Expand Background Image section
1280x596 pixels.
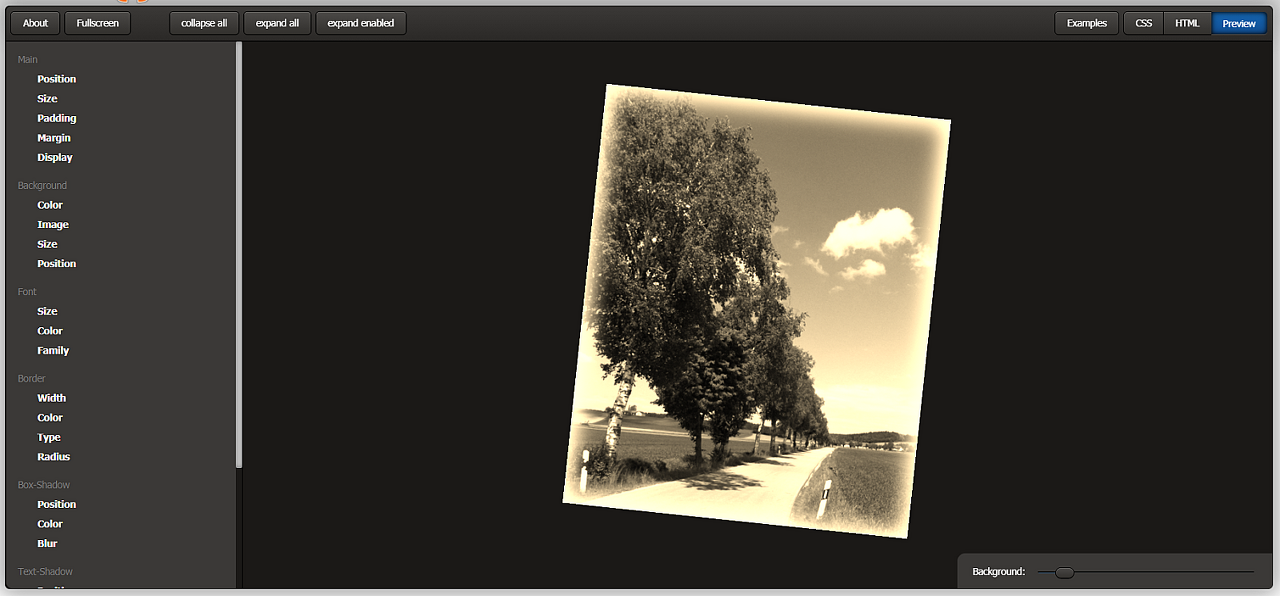click(53, 225)
